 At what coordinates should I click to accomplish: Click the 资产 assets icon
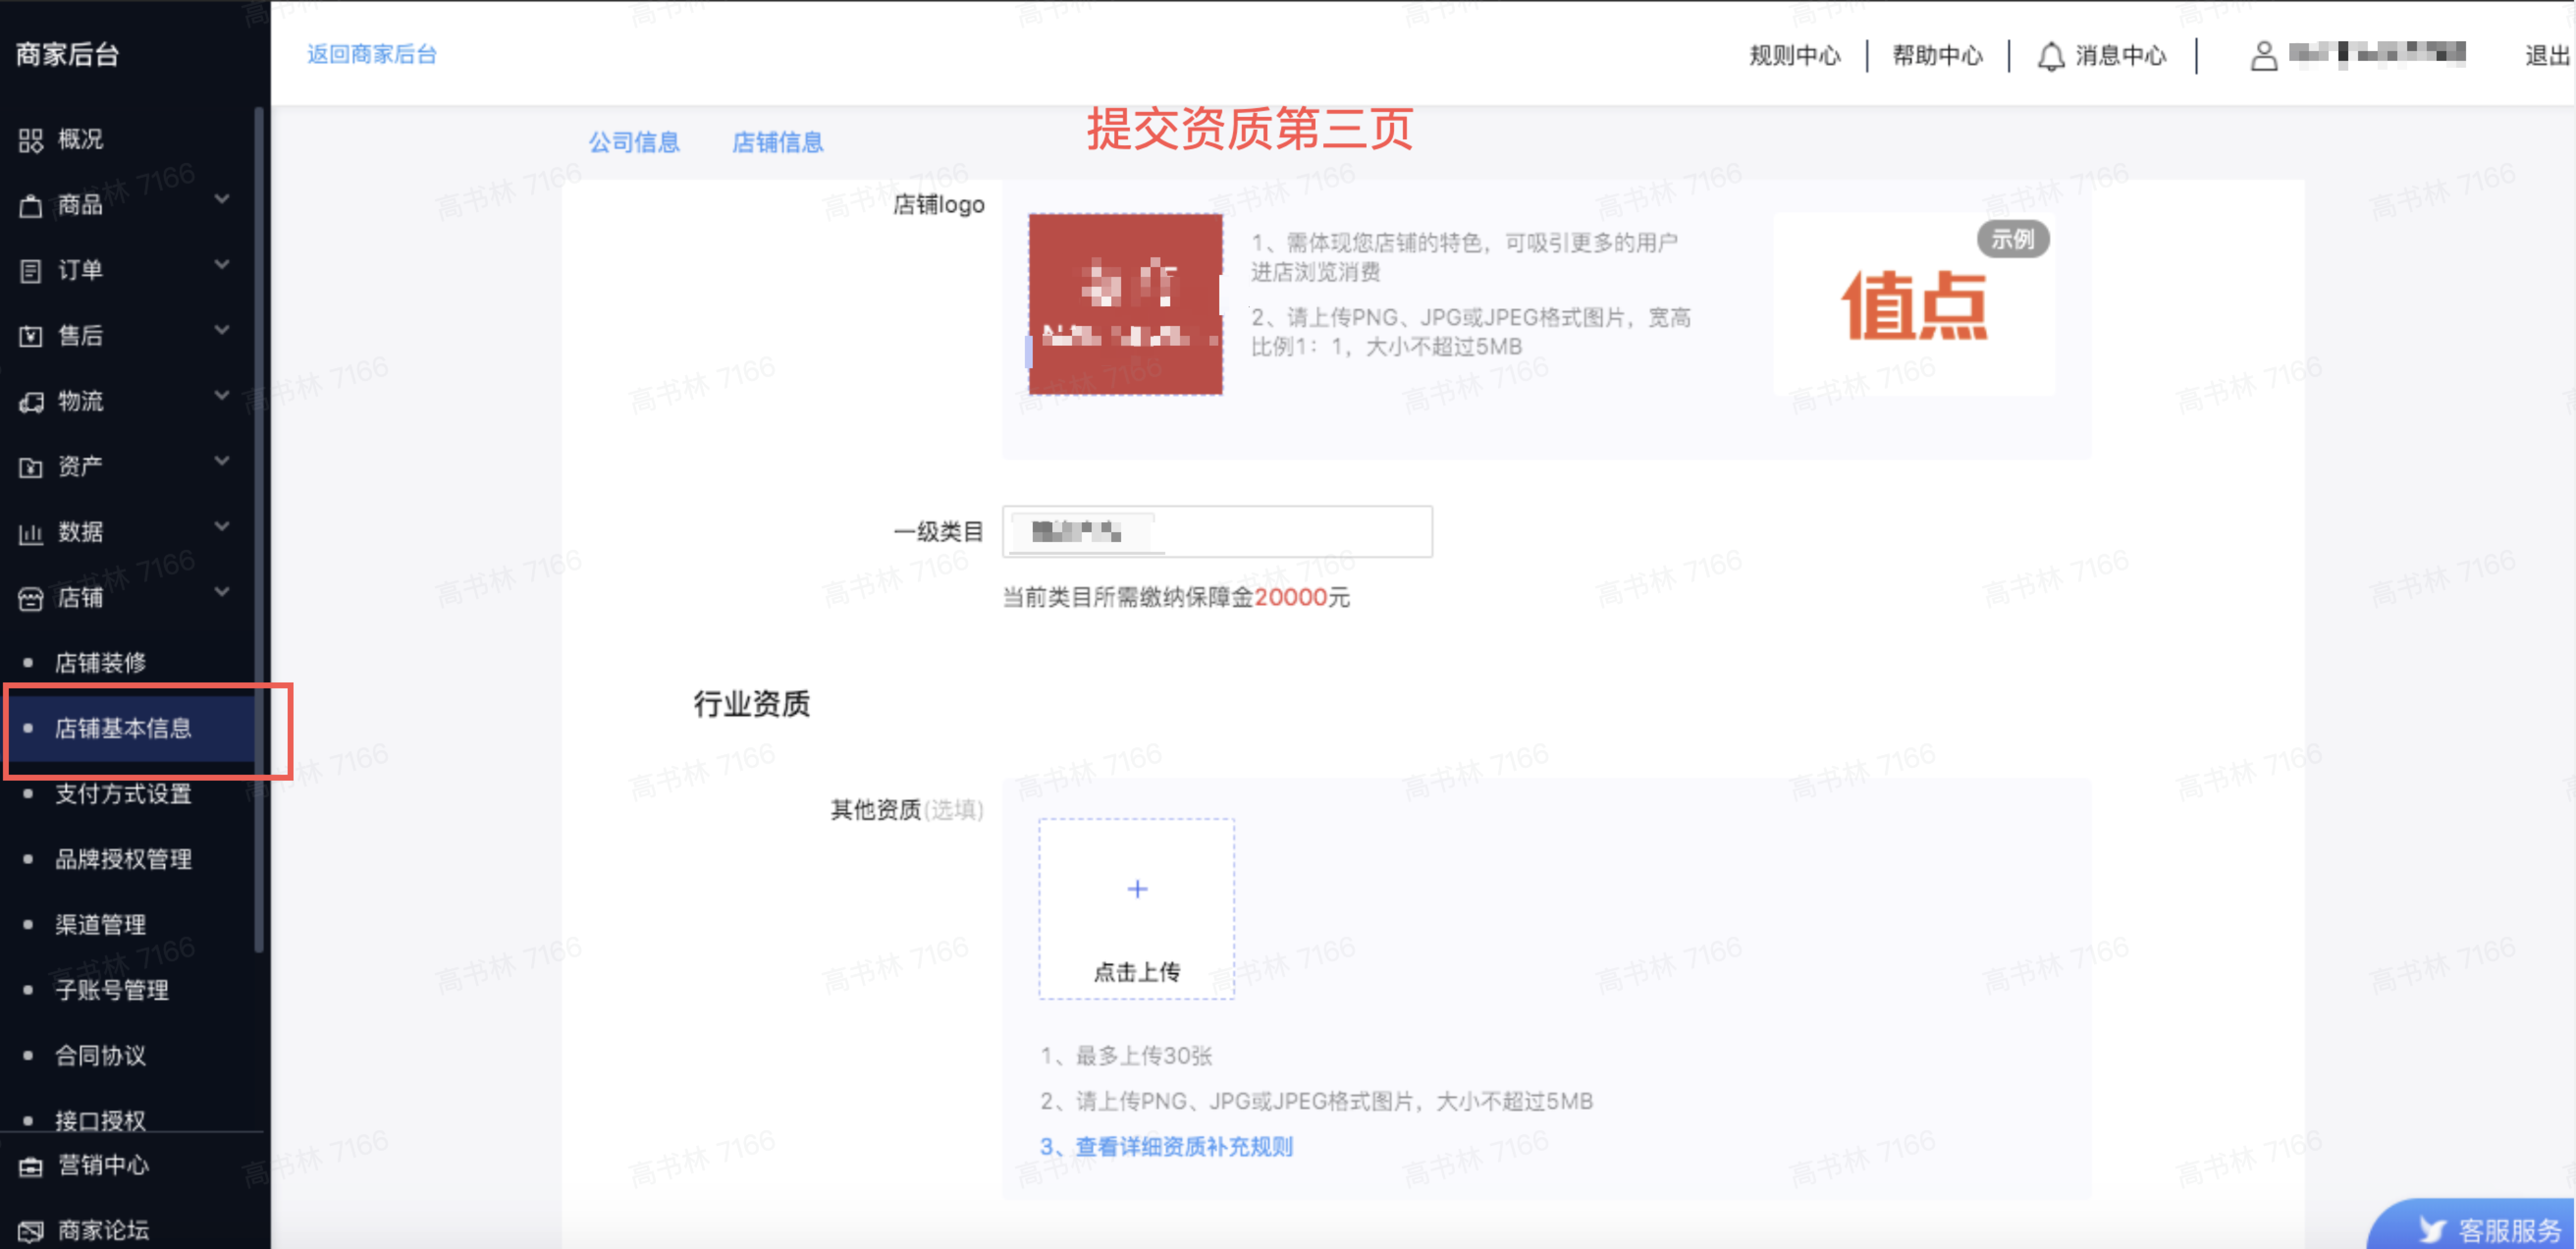point(31,467)
